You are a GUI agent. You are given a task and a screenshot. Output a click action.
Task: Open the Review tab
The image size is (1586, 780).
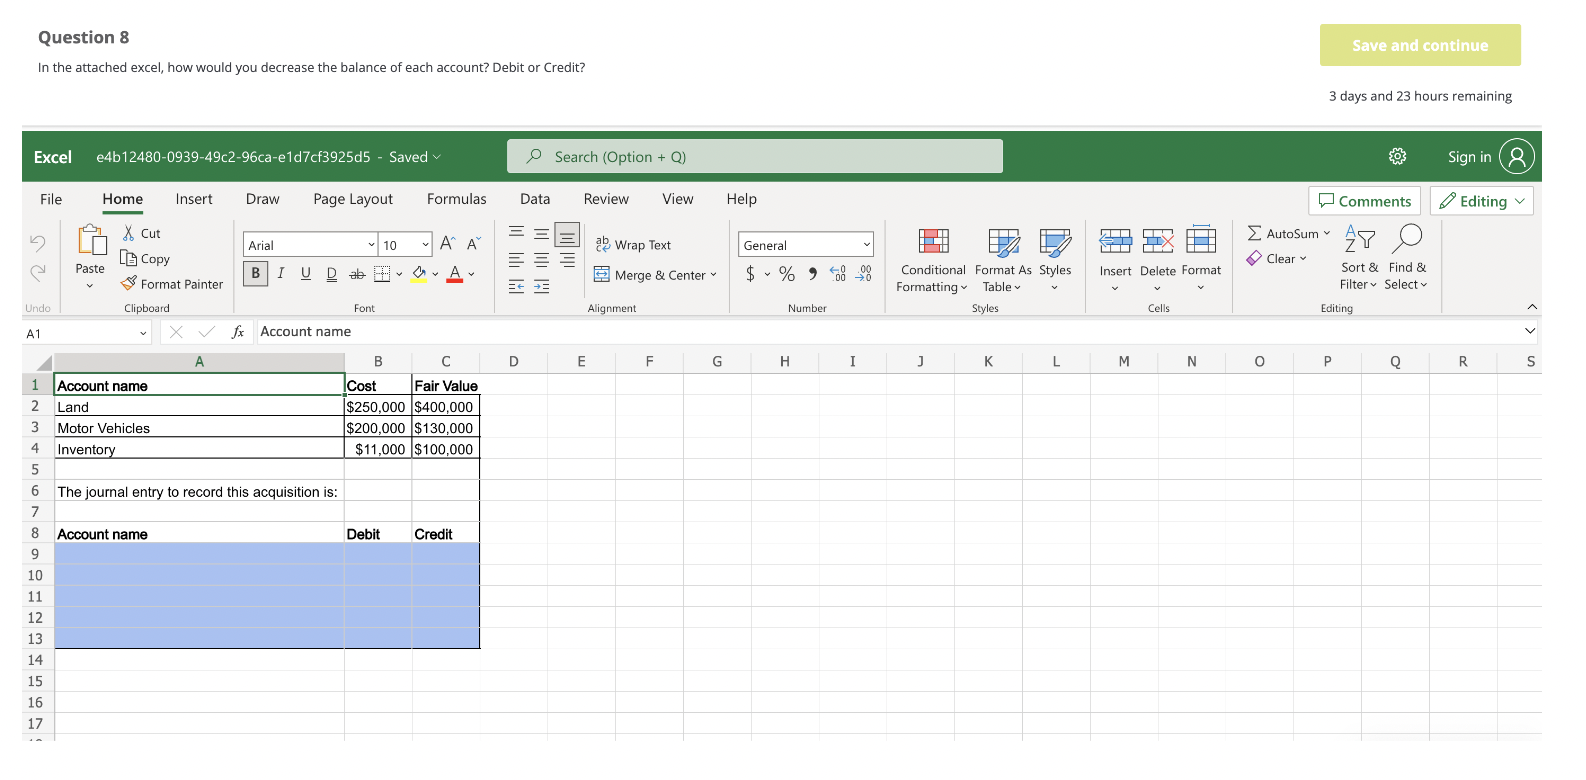[606, 199]
